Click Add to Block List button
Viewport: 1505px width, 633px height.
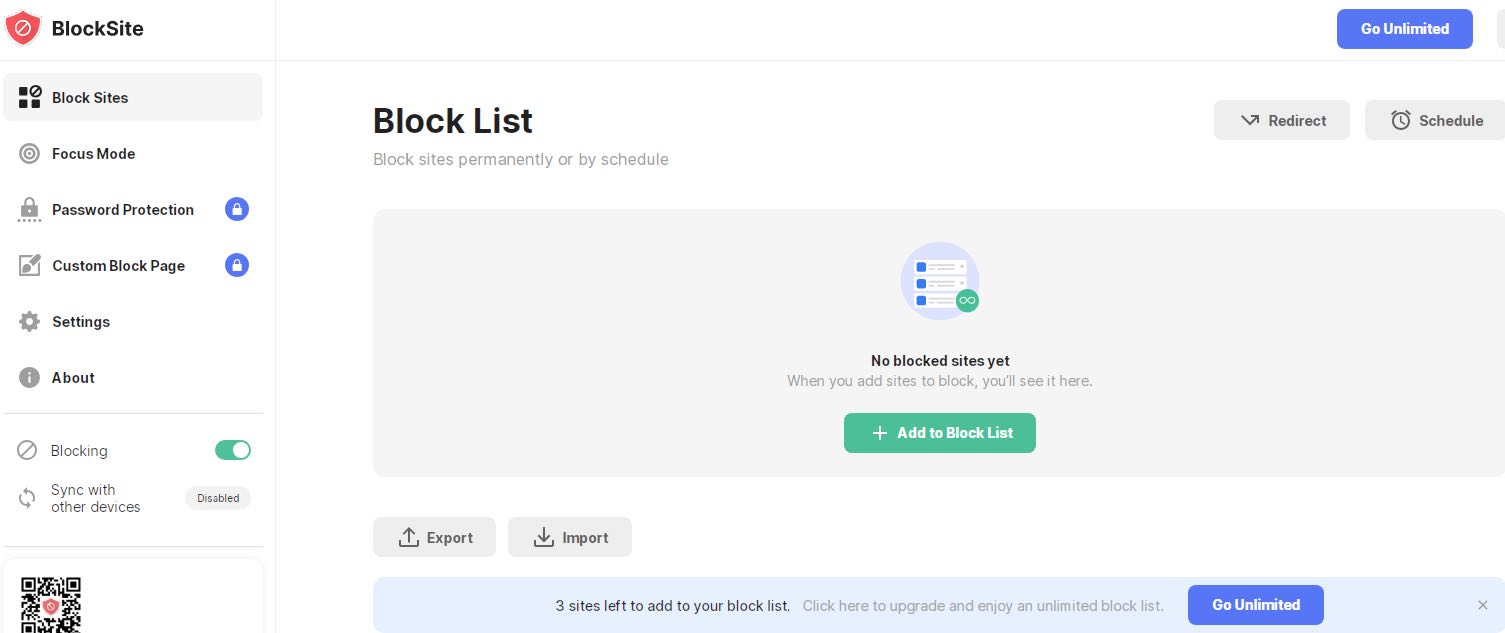[x=939, y=433]
